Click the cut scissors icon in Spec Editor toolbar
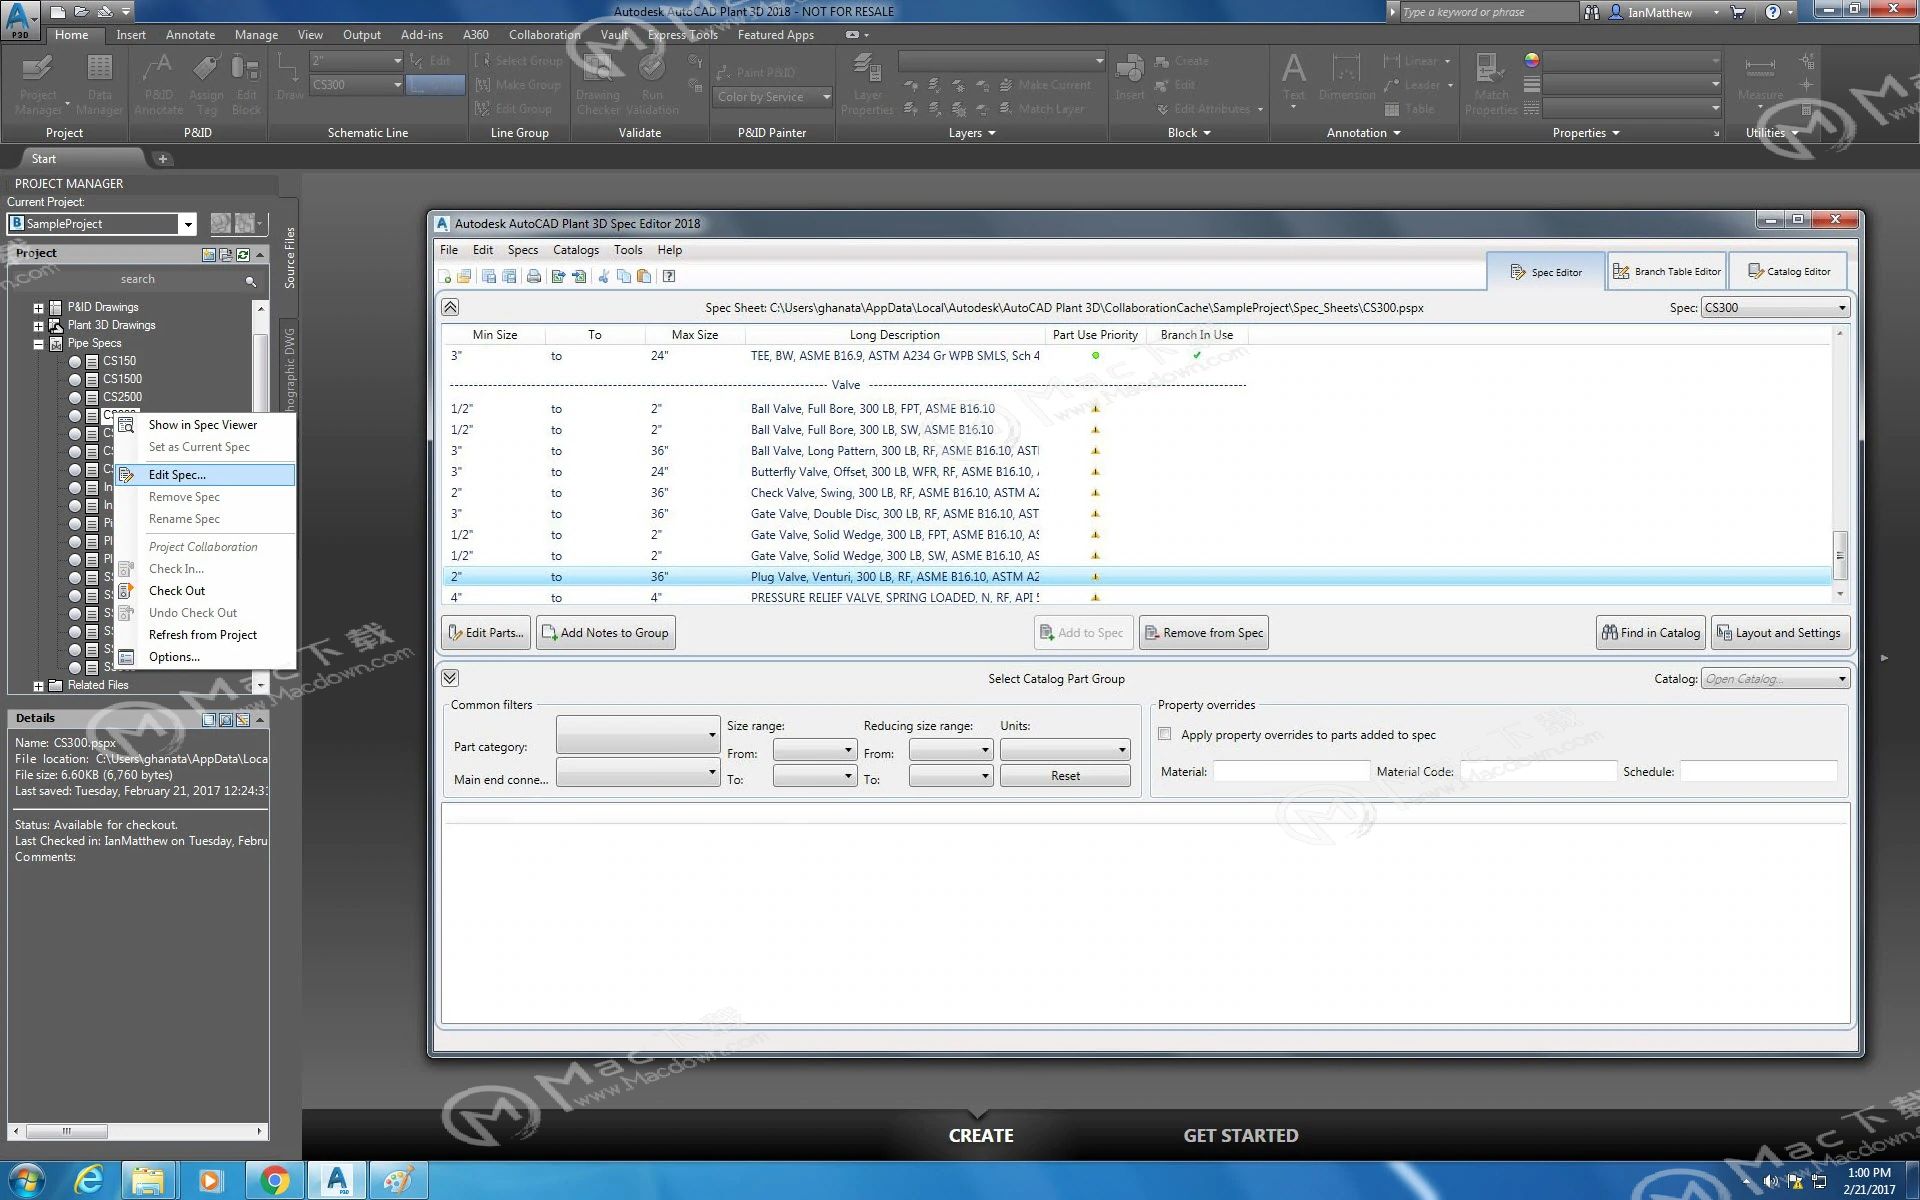Screen dimensions: 1920x1200 tap(604, 276)
